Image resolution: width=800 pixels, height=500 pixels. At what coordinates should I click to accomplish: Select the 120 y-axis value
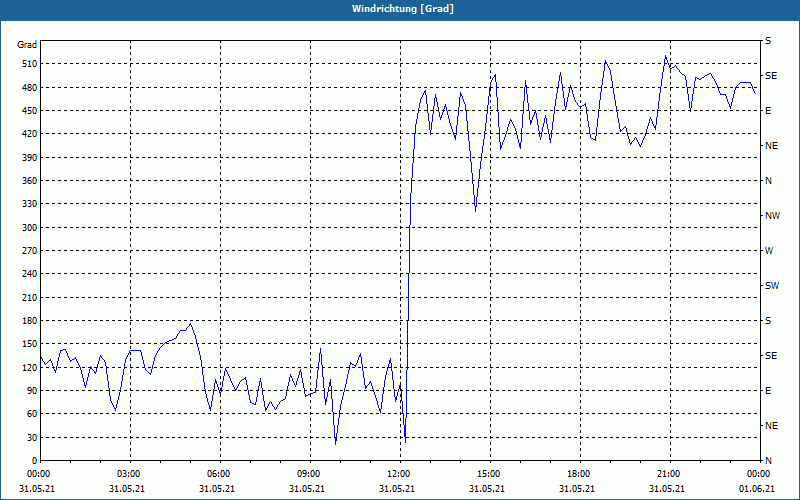(x=29, y=367)
